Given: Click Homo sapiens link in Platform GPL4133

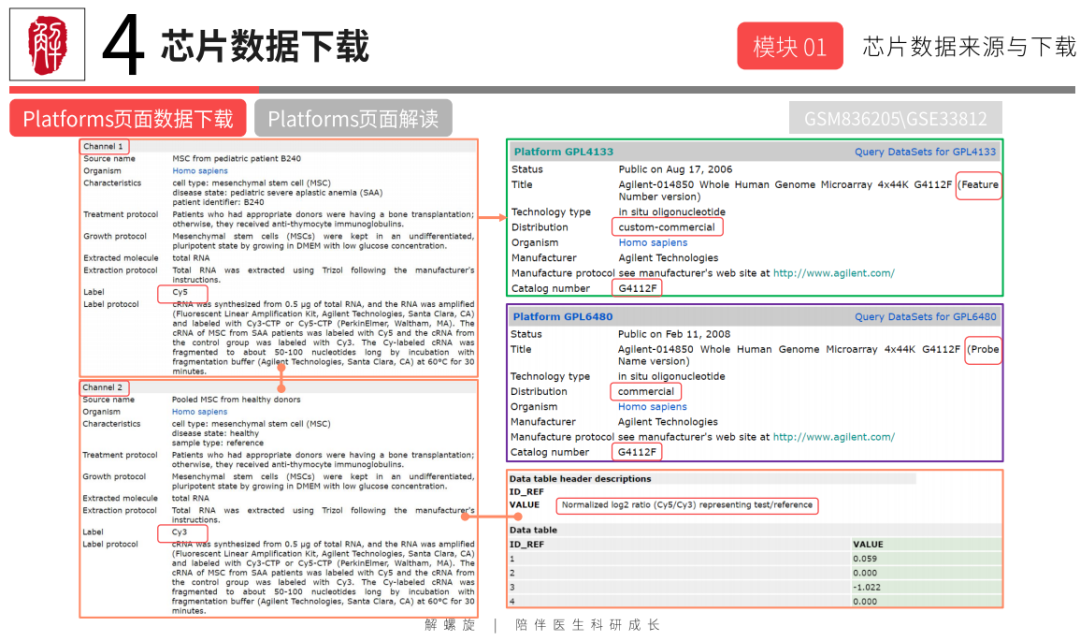Looking at the screenshot, I should pos(653,242).
